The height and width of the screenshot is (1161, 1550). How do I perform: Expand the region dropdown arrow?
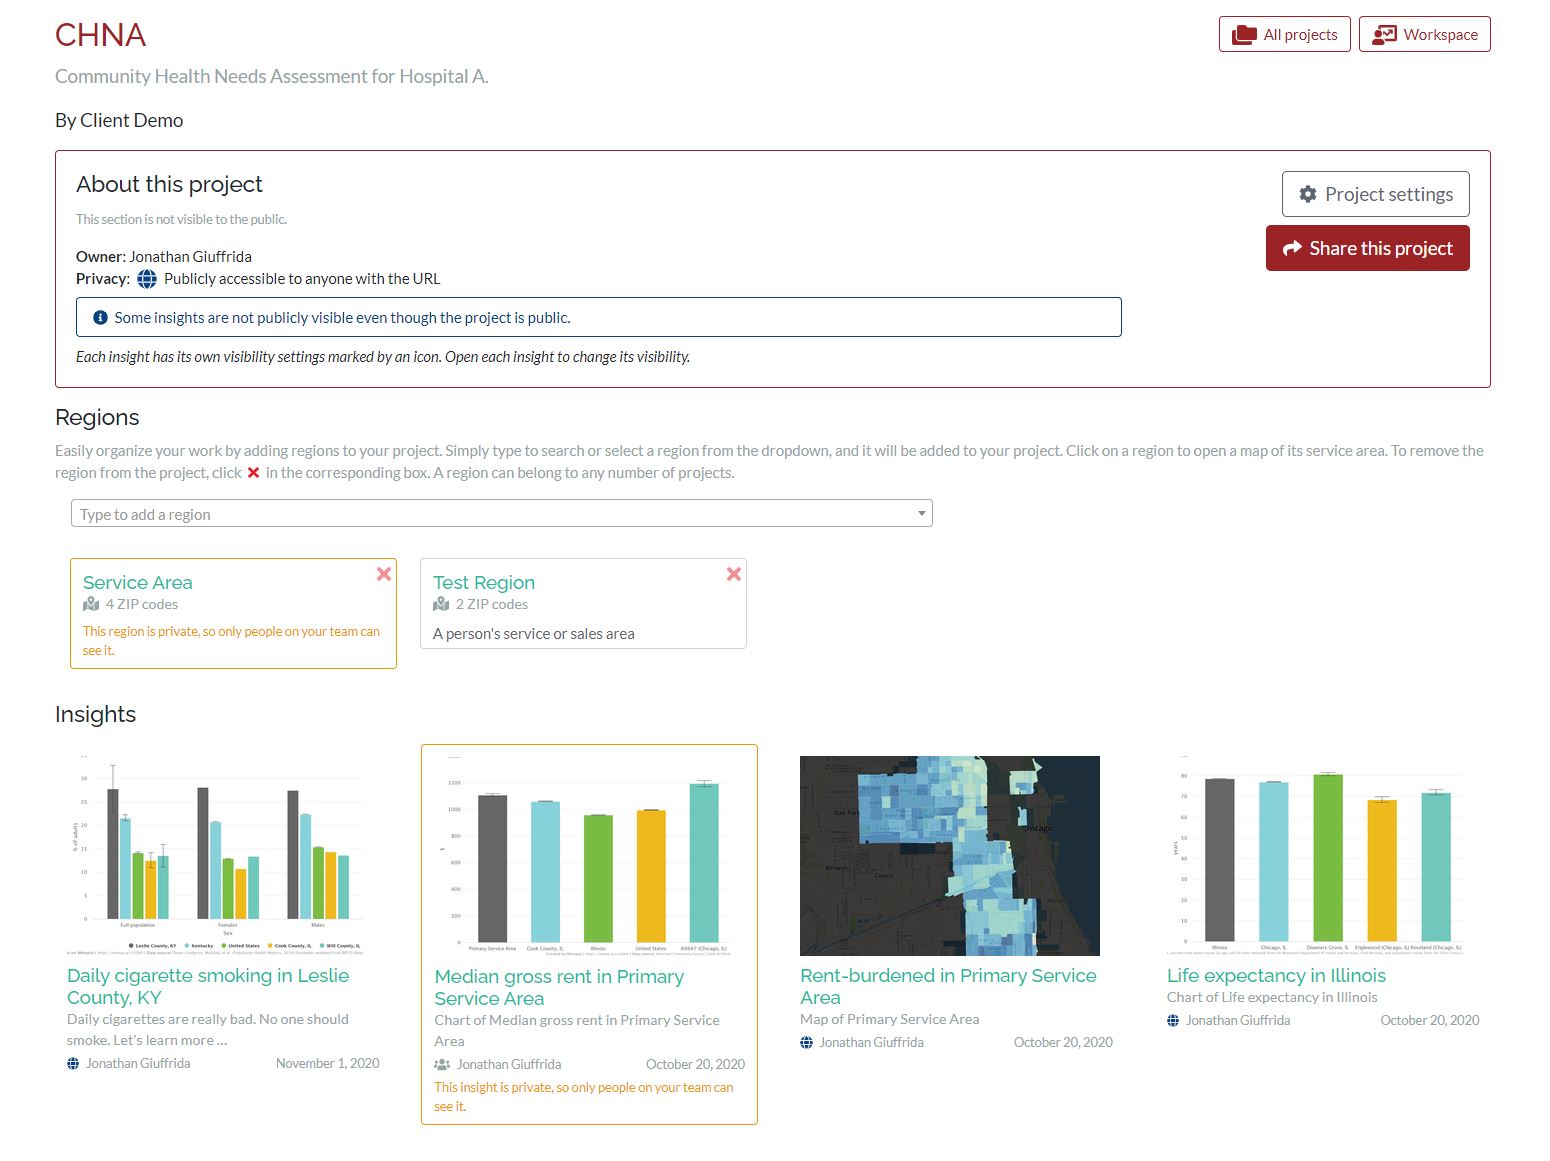[x=921, y=514]
